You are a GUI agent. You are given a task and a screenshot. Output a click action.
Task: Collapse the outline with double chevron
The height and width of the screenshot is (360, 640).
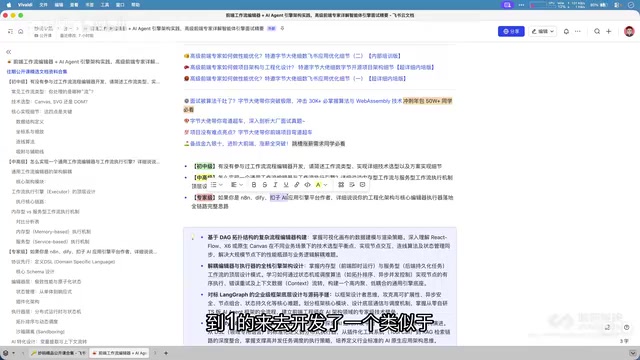9,52
